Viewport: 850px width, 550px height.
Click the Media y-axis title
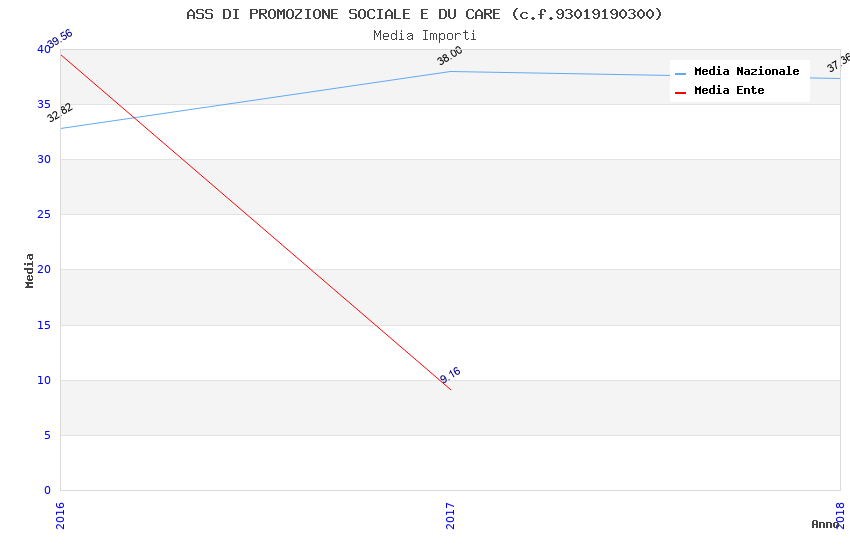coord(29,270)
